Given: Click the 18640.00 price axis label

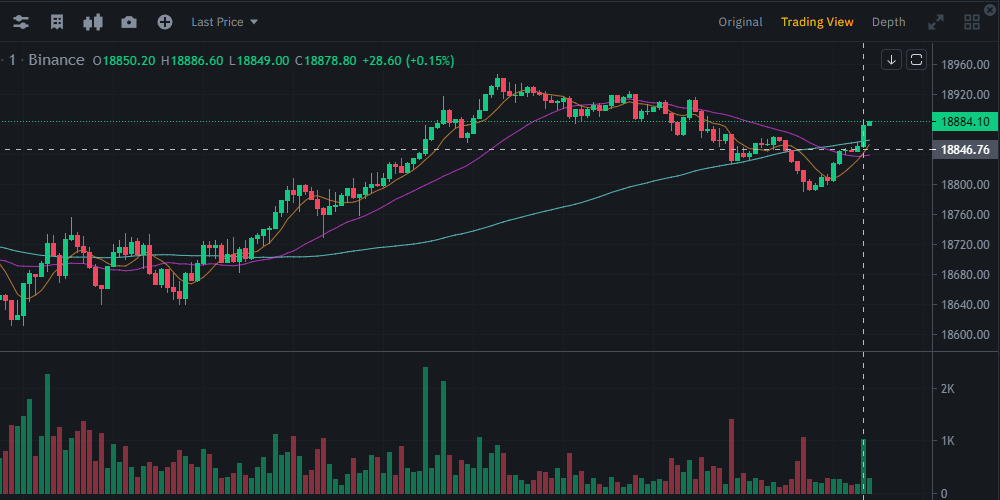Looking at the screenshot, I should pos(965,305).
